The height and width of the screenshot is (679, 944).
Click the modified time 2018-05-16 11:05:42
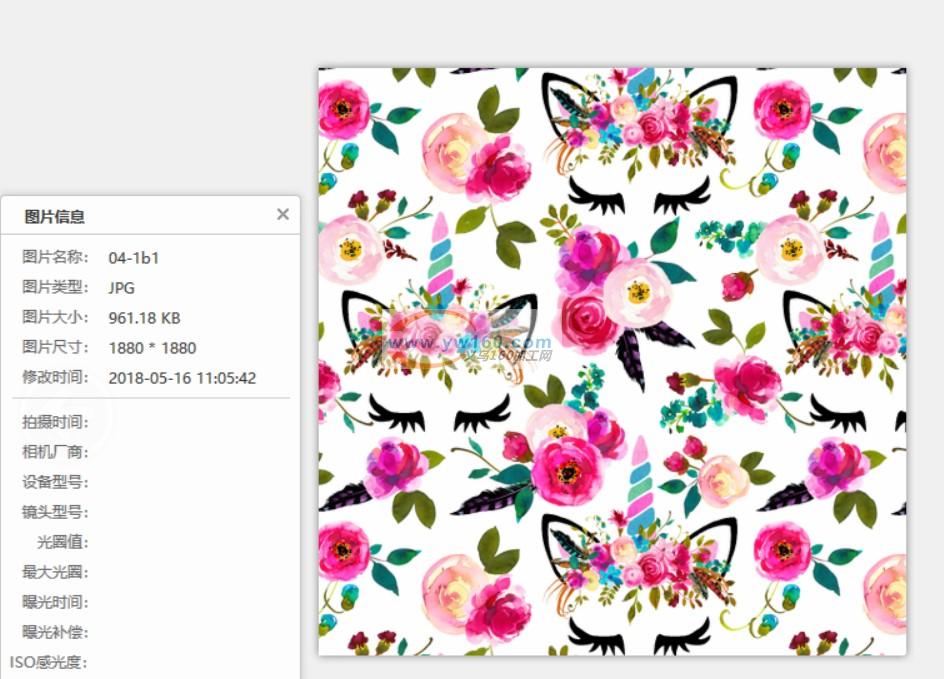tap(182, 378)
